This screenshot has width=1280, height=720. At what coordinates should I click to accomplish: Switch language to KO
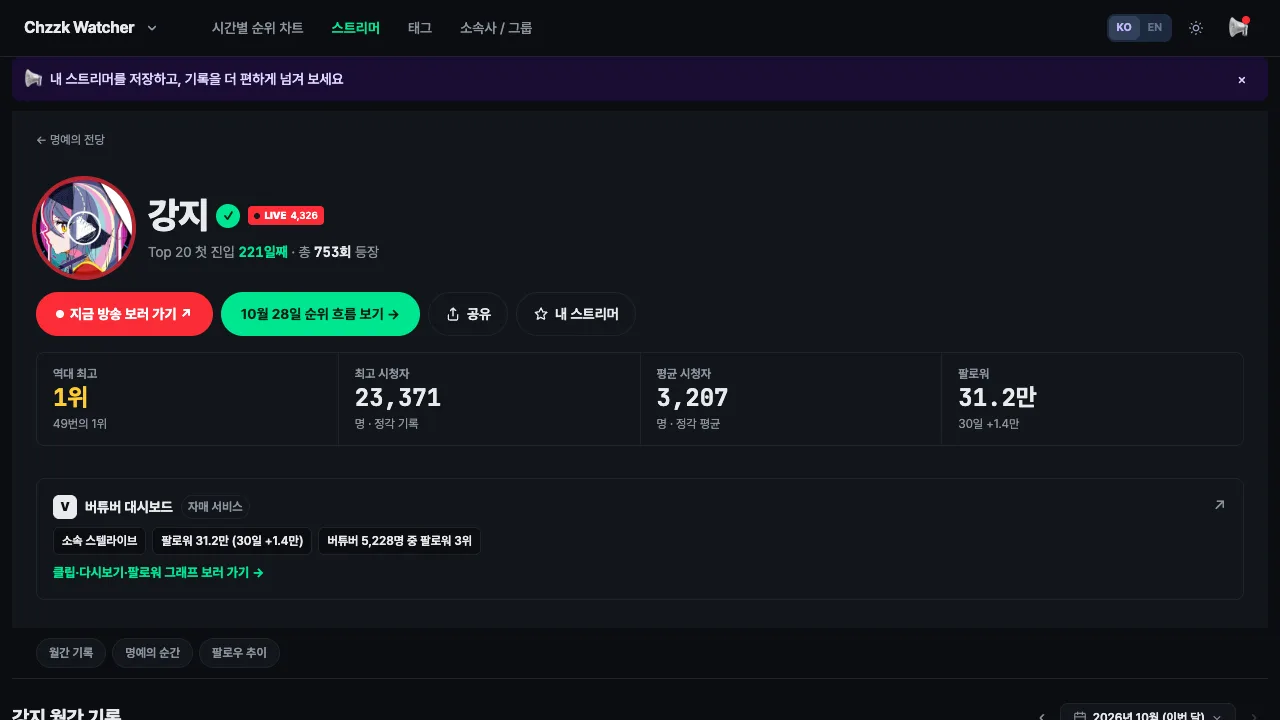(1124, 28)
